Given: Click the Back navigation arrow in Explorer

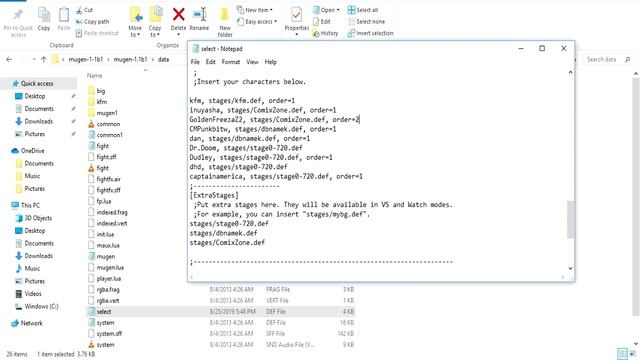Looking at the screenshot, I should click(9, 60).
